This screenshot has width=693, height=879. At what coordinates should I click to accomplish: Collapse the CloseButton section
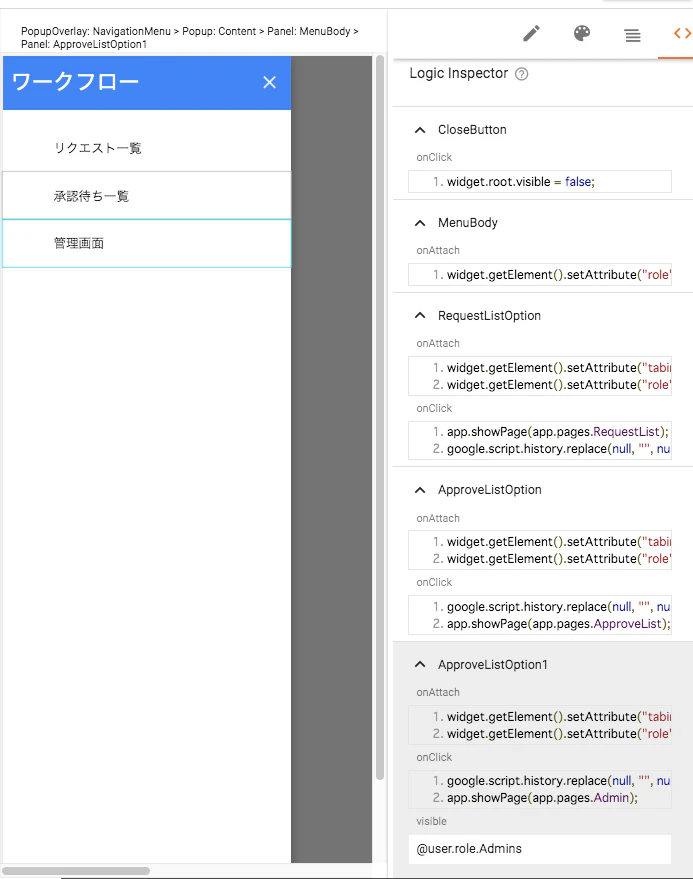point(420,130)
